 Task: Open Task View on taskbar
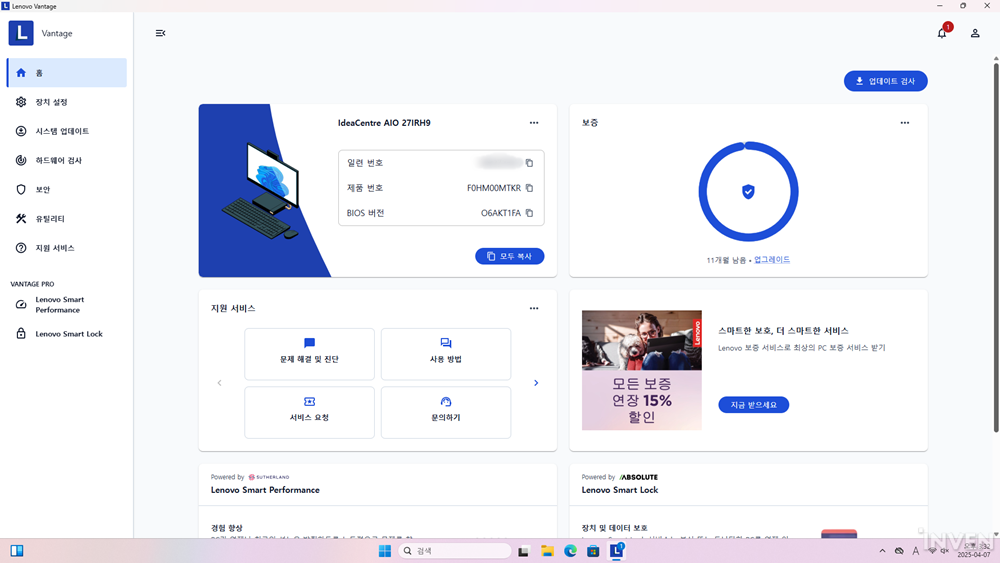click(524, 551)
